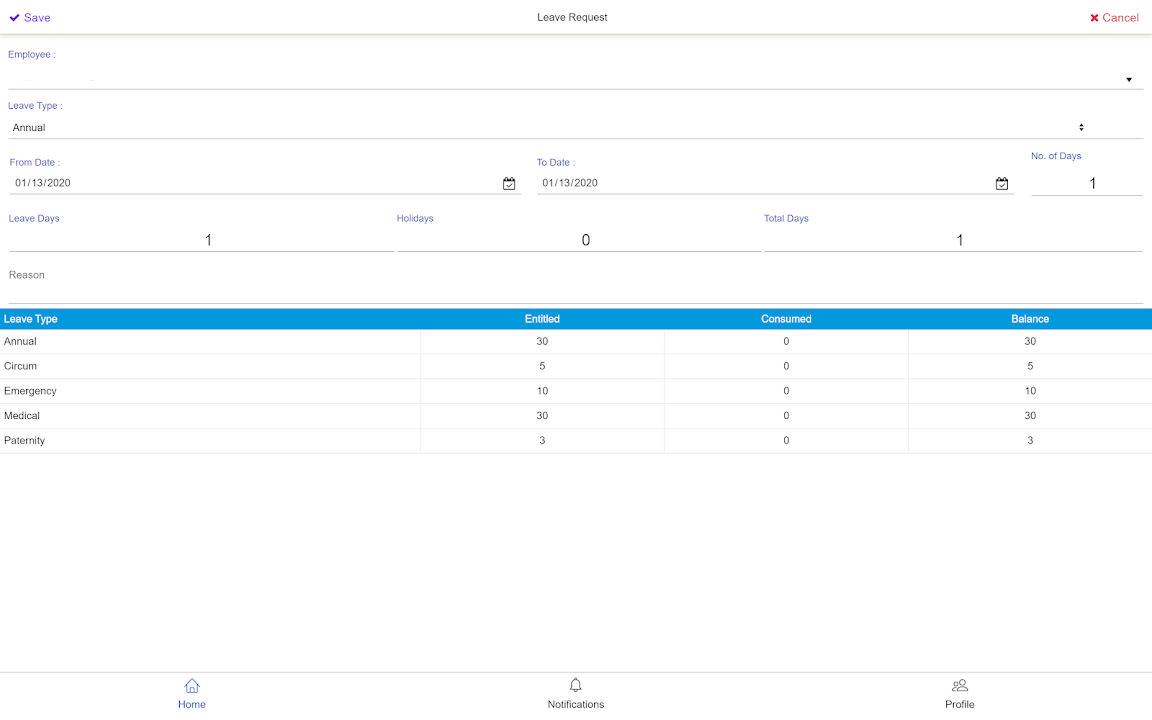Click the Total Days value field

click(953, 240)
